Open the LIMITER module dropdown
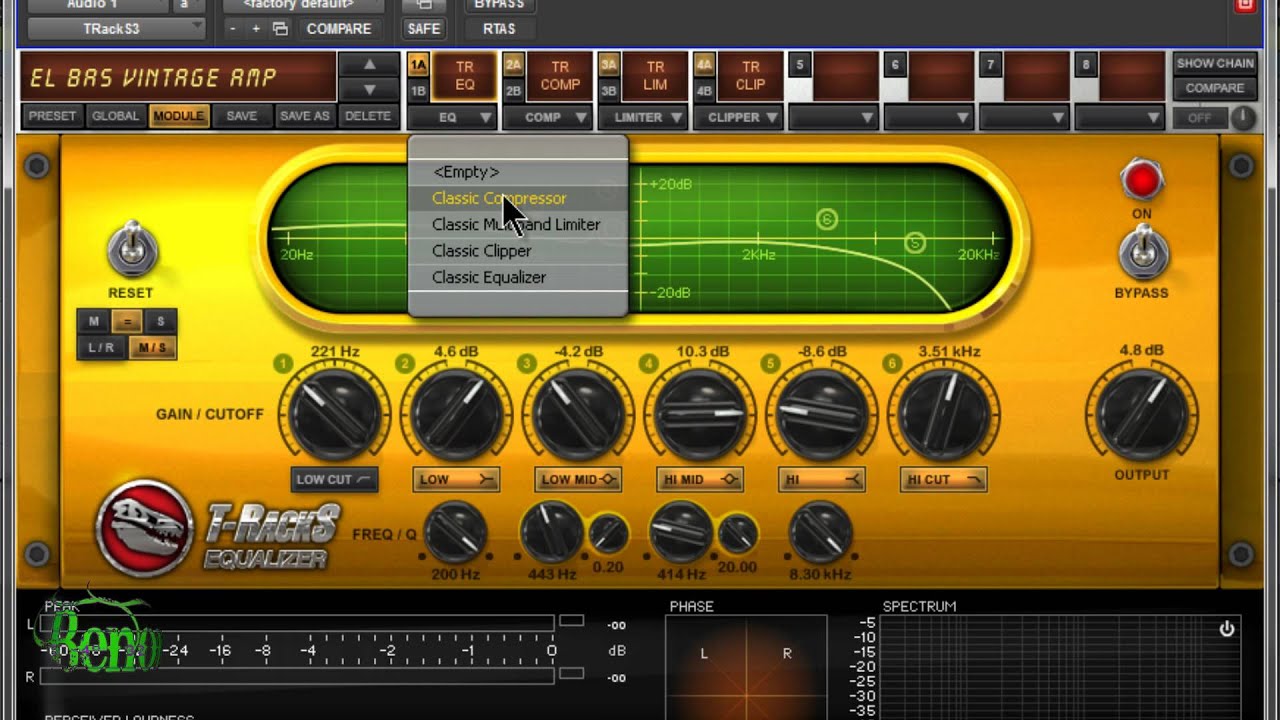The width and height of the screenshot is (1280, 720). click(642, 117)
